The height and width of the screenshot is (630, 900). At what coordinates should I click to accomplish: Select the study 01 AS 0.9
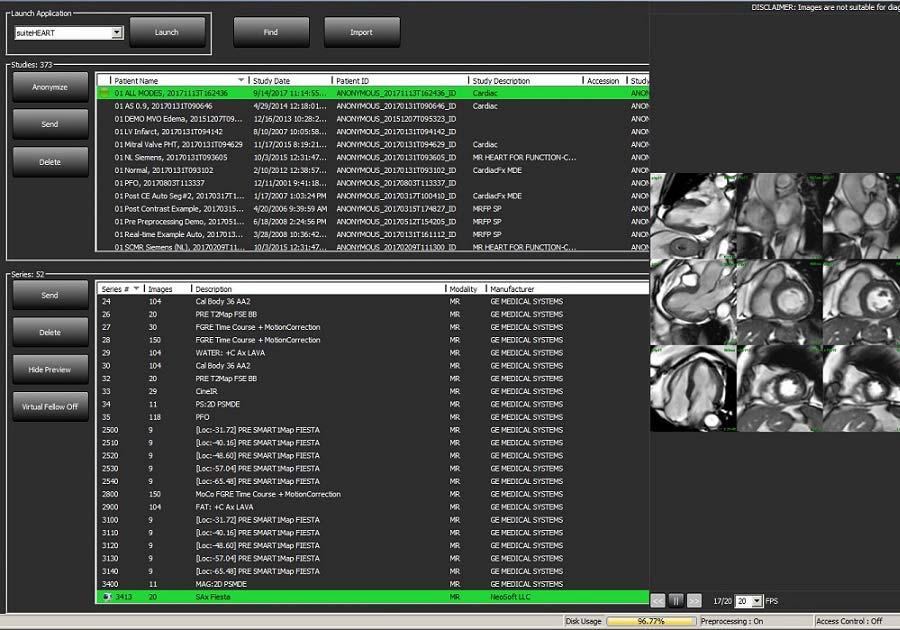click(373, 106)
